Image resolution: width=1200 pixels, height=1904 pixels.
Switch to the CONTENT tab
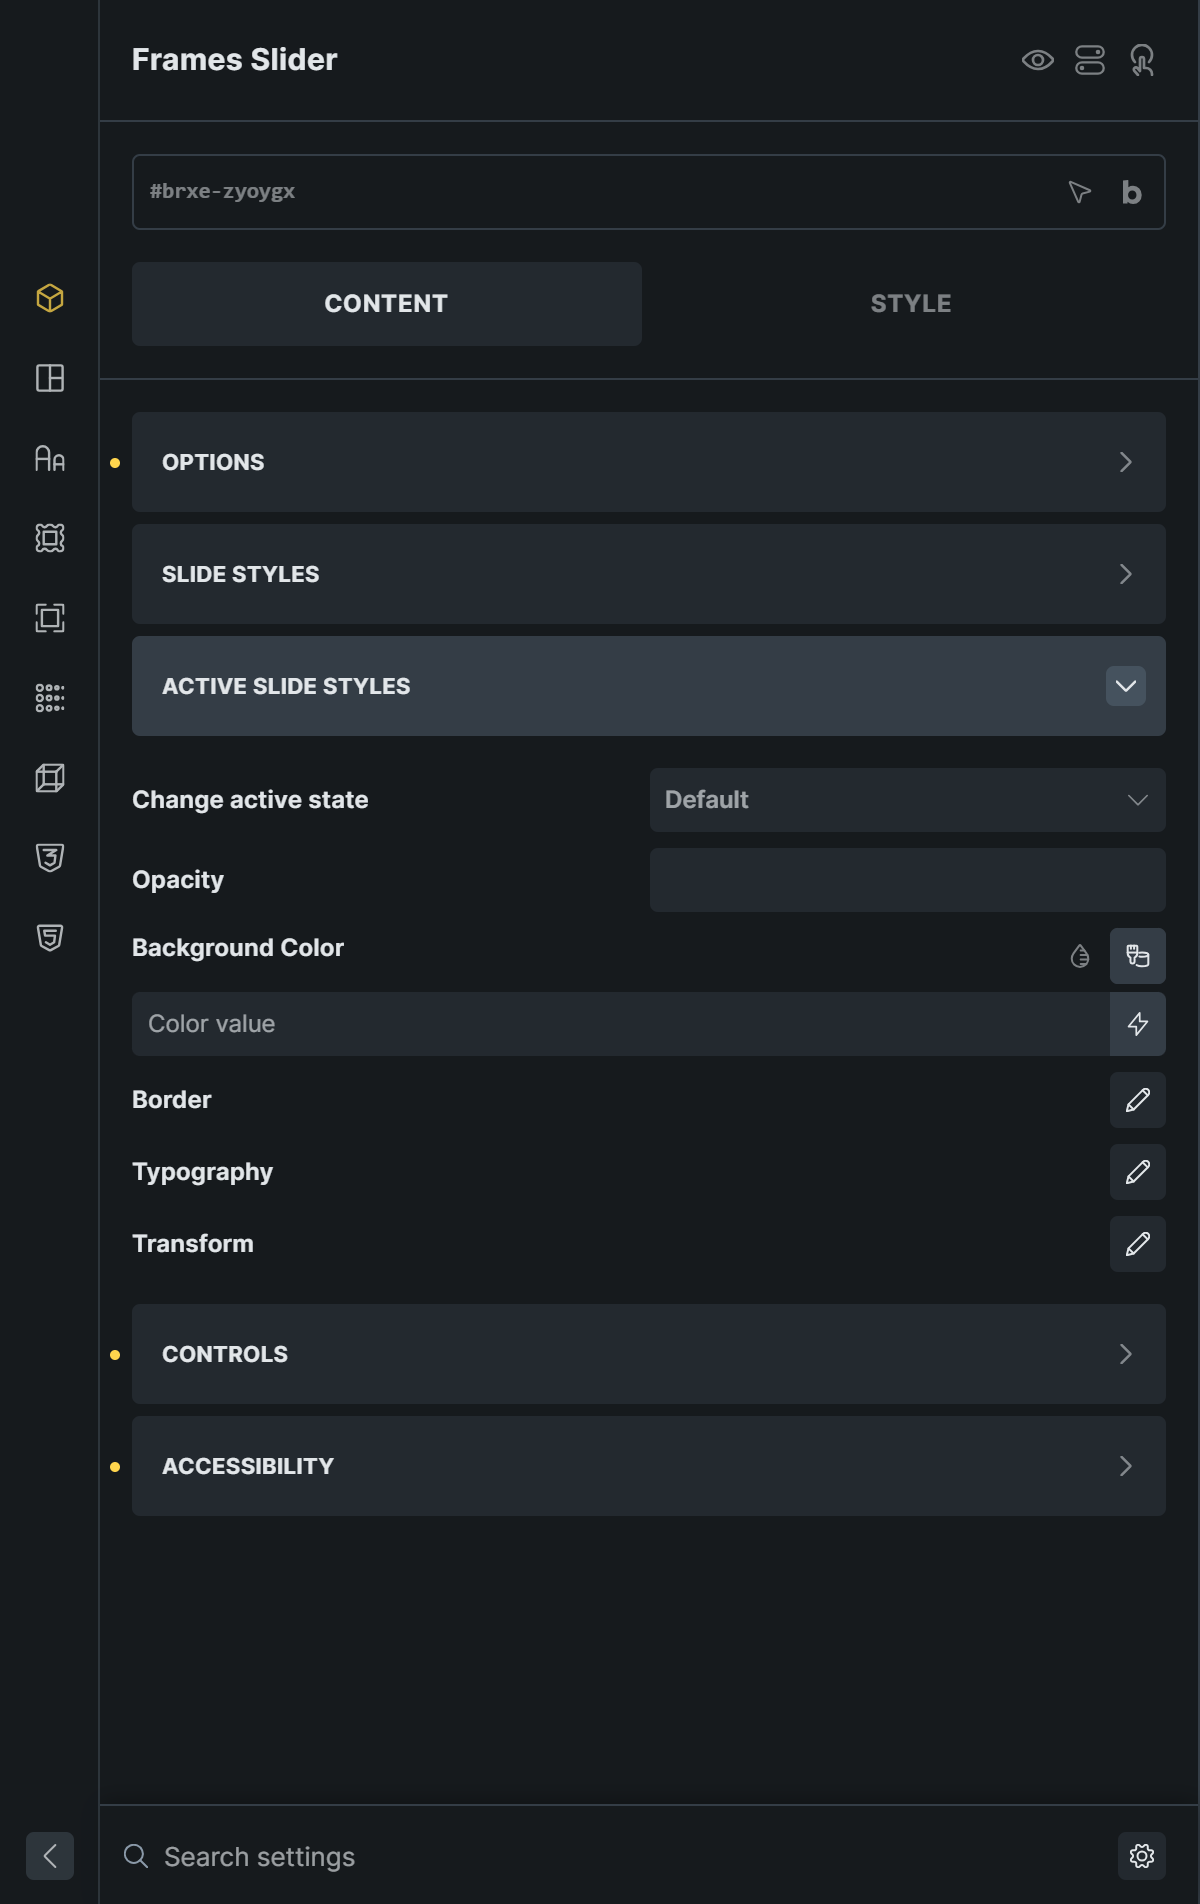pos(387,304)
